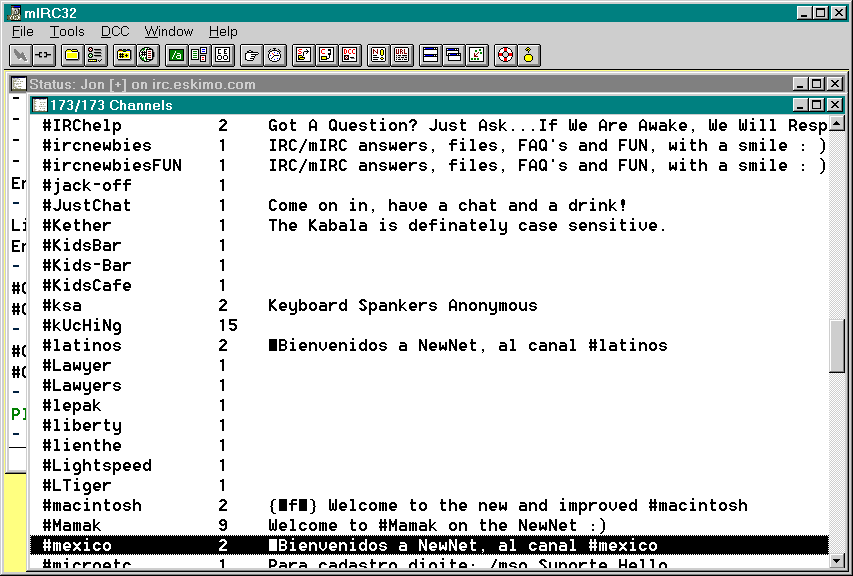Open General Options checklist icon
This screenshot has height=576, width=853.
coord(95,55)
